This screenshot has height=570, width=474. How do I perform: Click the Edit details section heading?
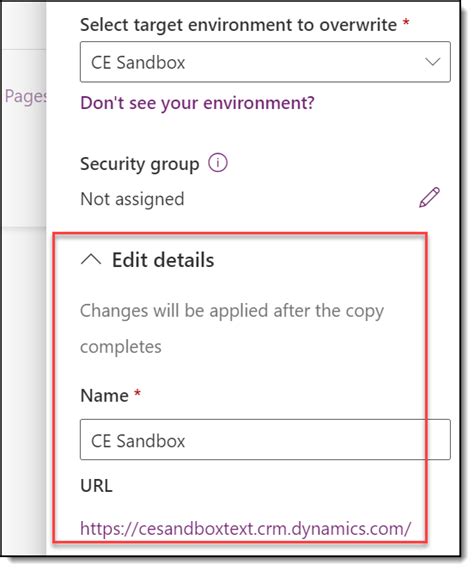pyautogui.click(x=163, y=260)
